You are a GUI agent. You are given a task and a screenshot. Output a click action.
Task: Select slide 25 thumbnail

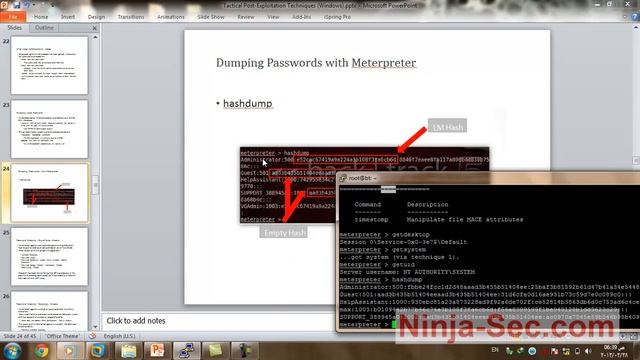click(49, 257)
